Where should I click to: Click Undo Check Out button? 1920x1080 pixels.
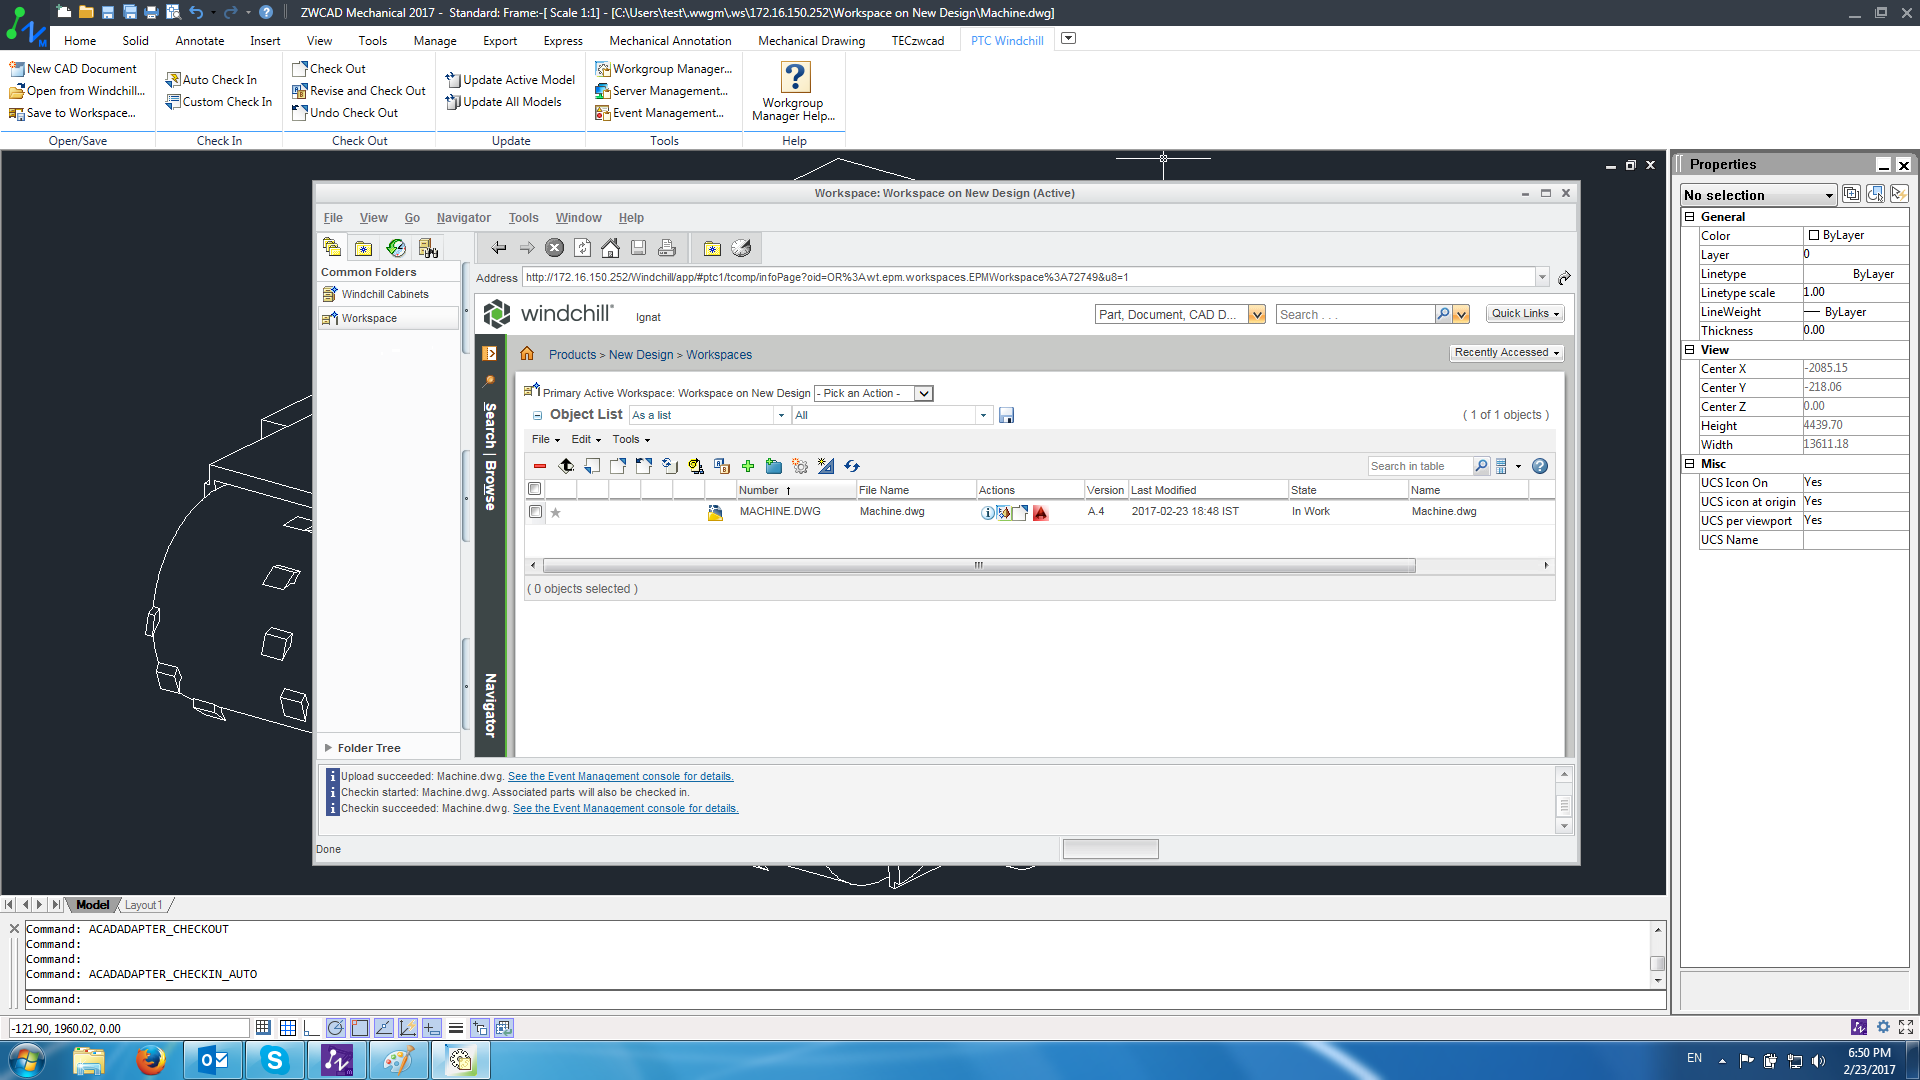(x=345, y=113)
